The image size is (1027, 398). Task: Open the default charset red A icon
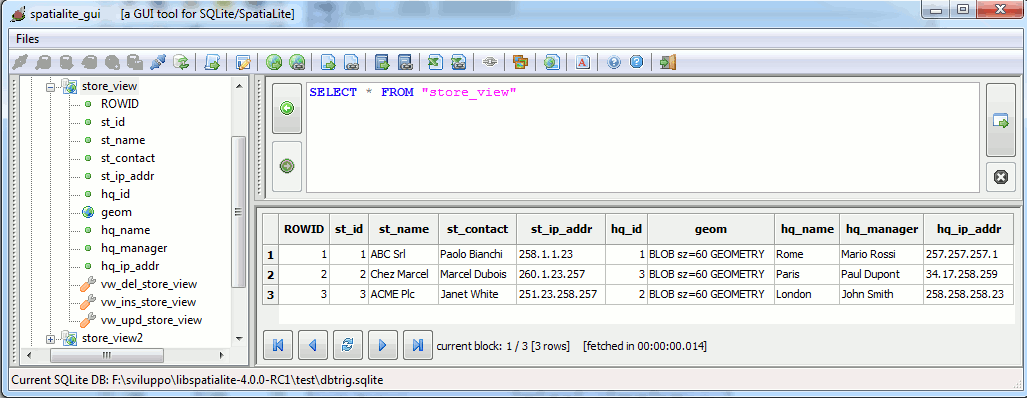(583, 62)
